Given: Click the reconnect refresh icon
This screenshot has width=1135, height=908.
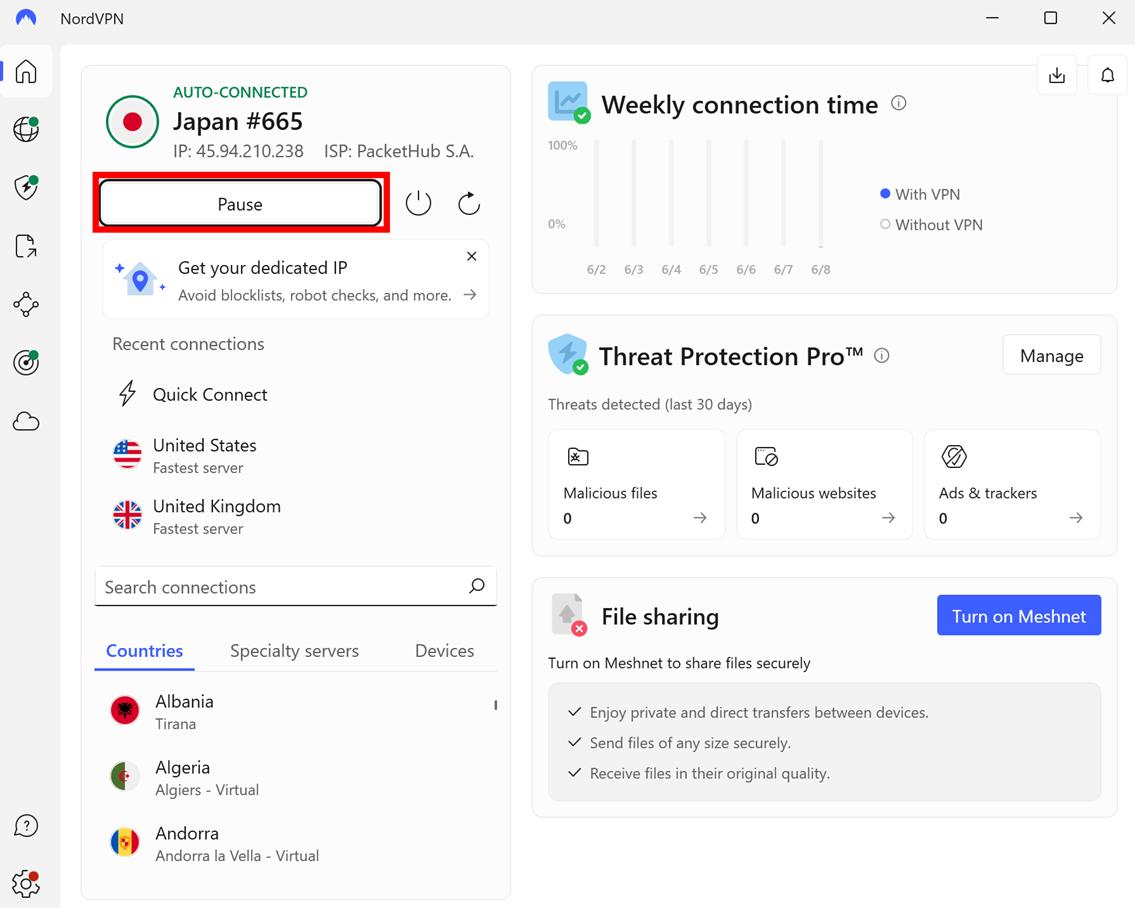Looking at the screenshot, I should pyautogui.click(x=469, y=203).
